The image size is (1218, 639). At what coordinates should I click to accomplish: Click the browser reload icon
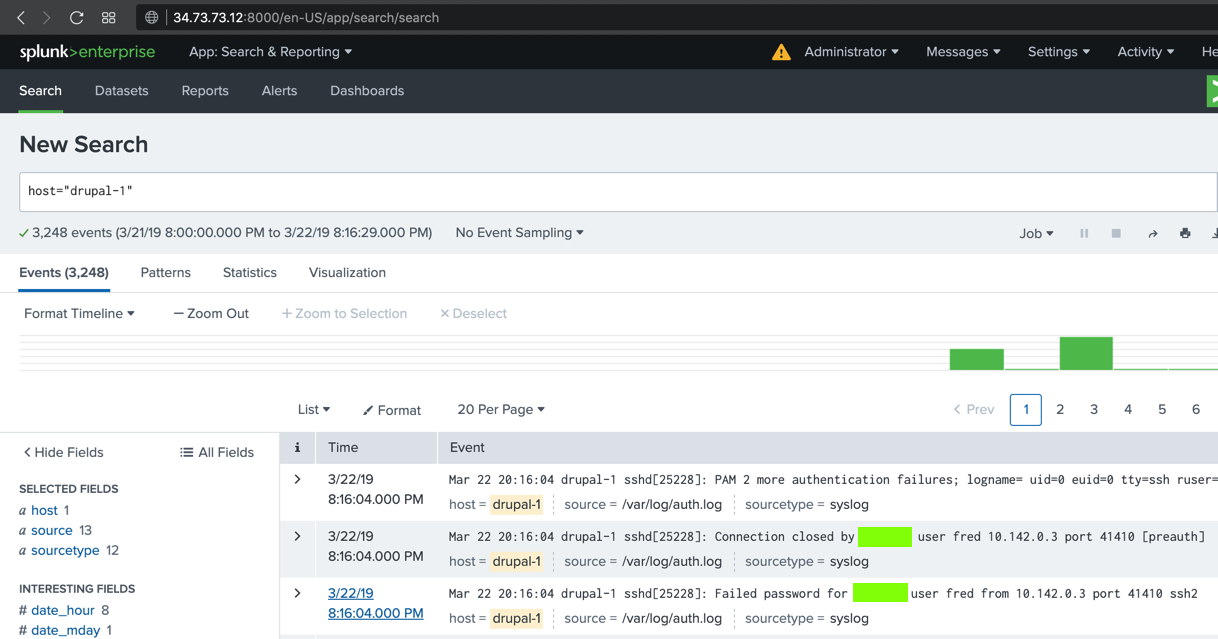click(76, 18)
